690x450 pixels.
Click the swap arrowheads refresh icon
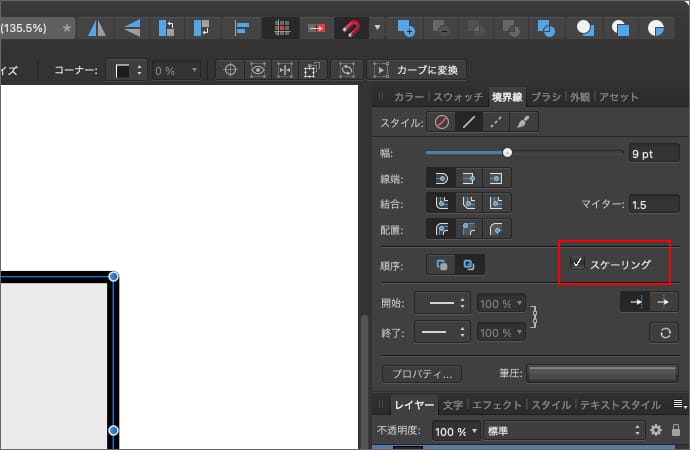pyautogui.click(x=663, y=333)
